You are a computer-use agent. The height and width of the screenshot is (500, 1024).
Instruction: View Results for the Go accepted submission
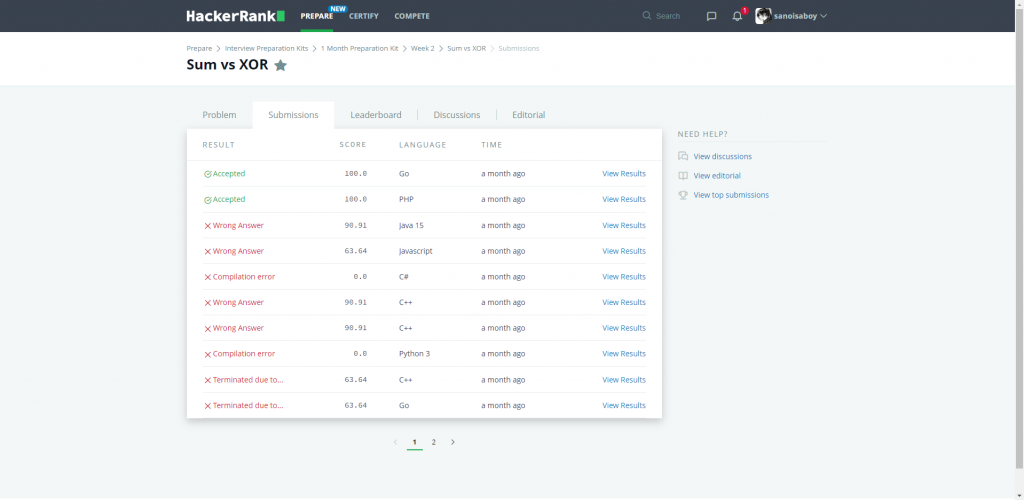[x=624, y=174]
